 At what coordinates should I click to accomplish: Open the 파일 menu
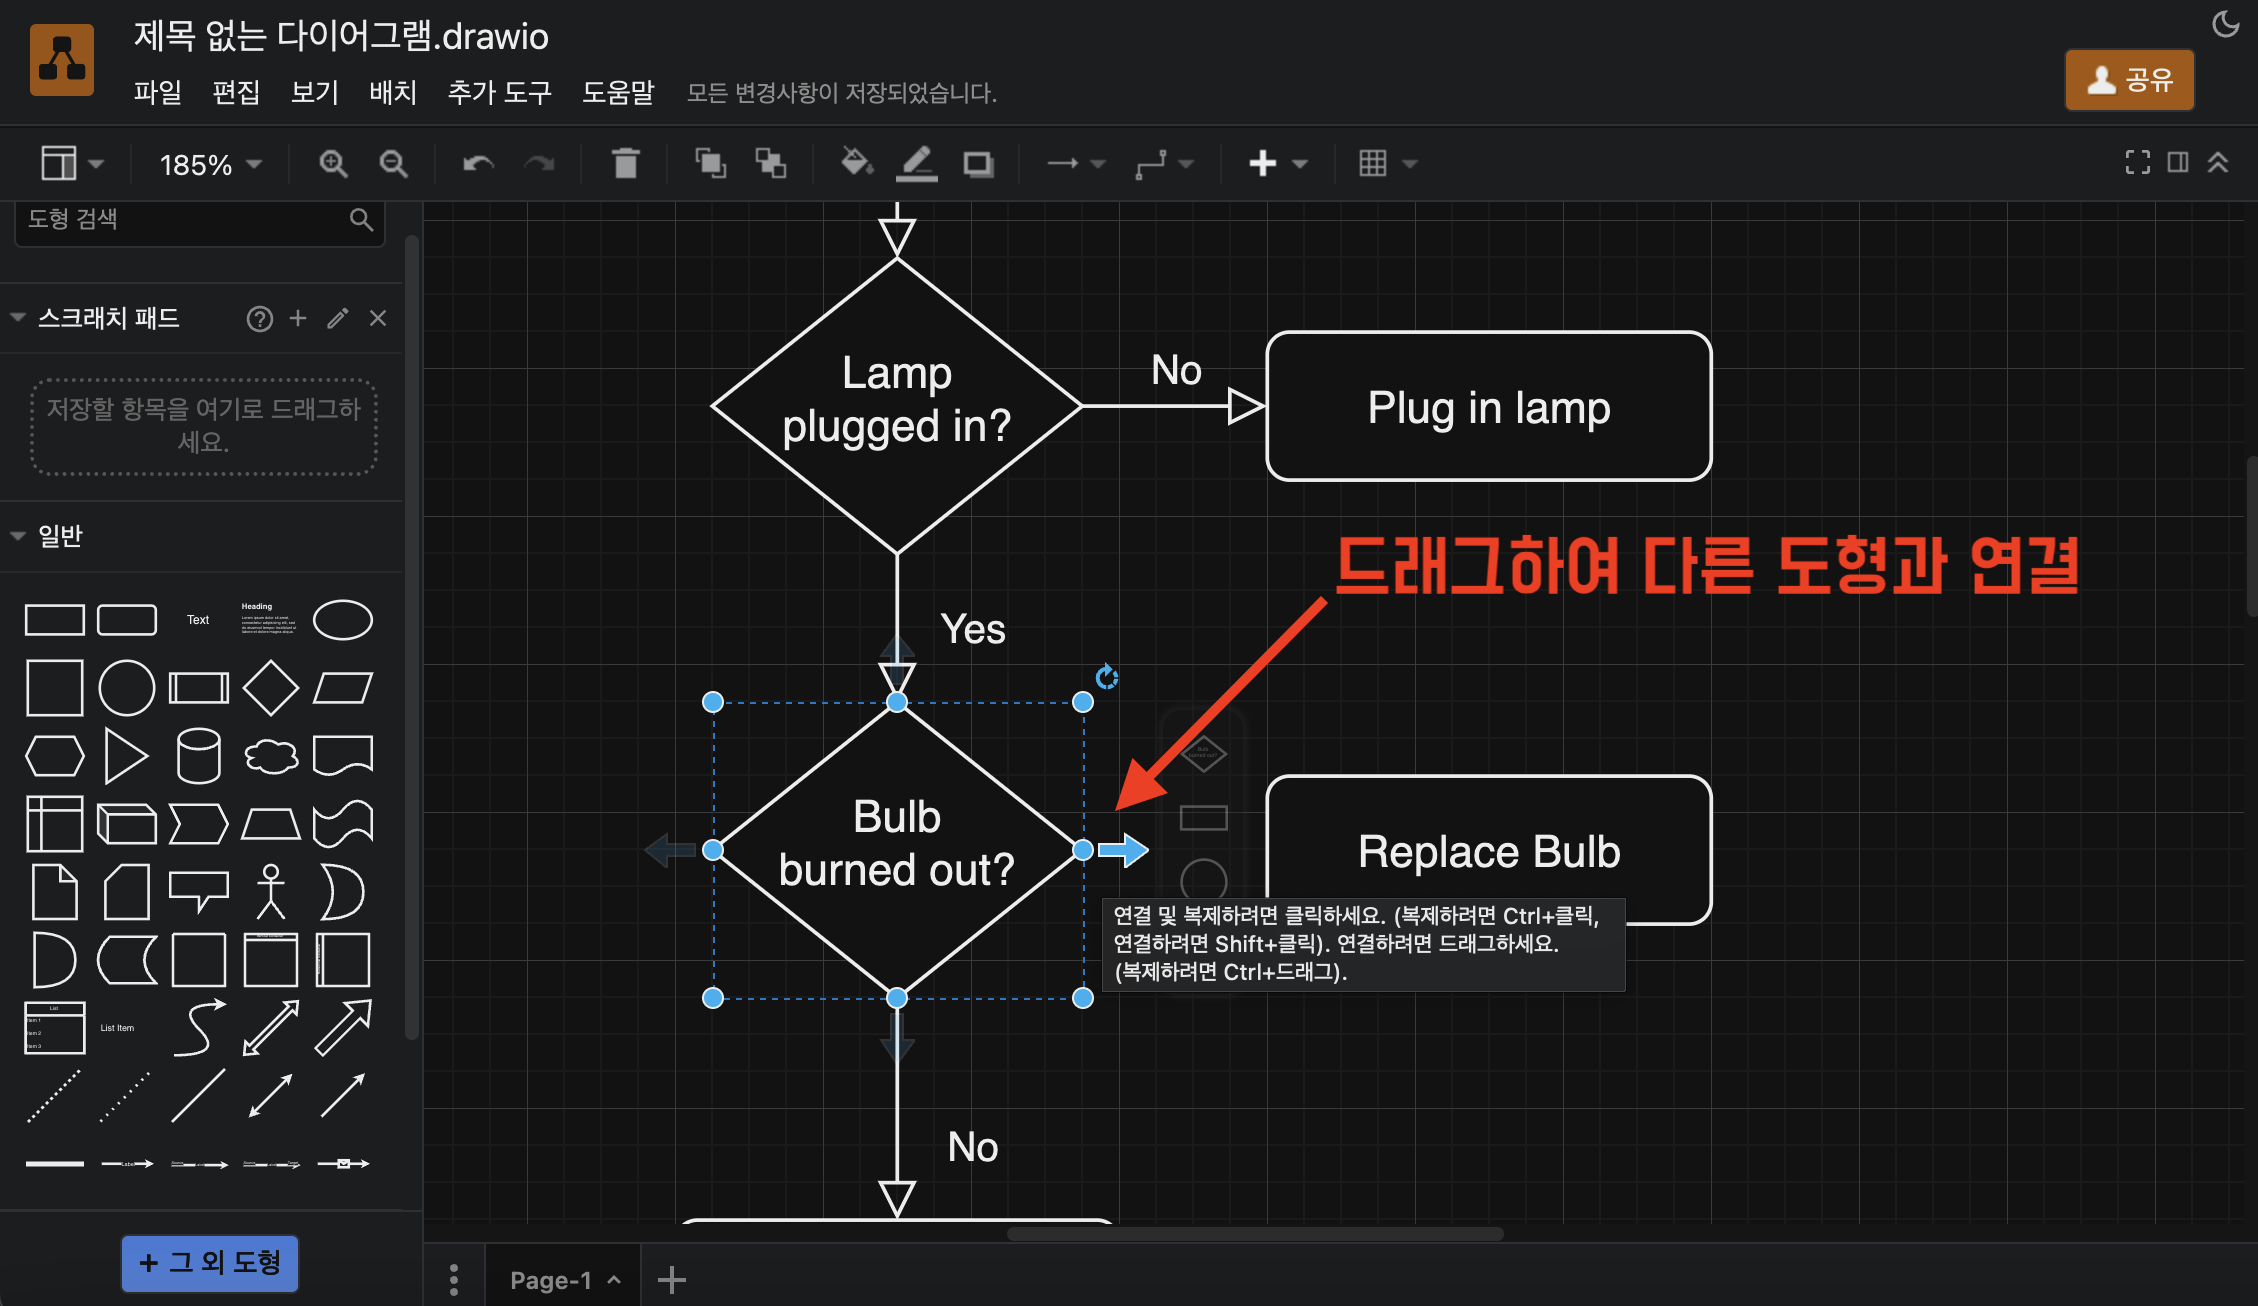click(x=158, y=92)
